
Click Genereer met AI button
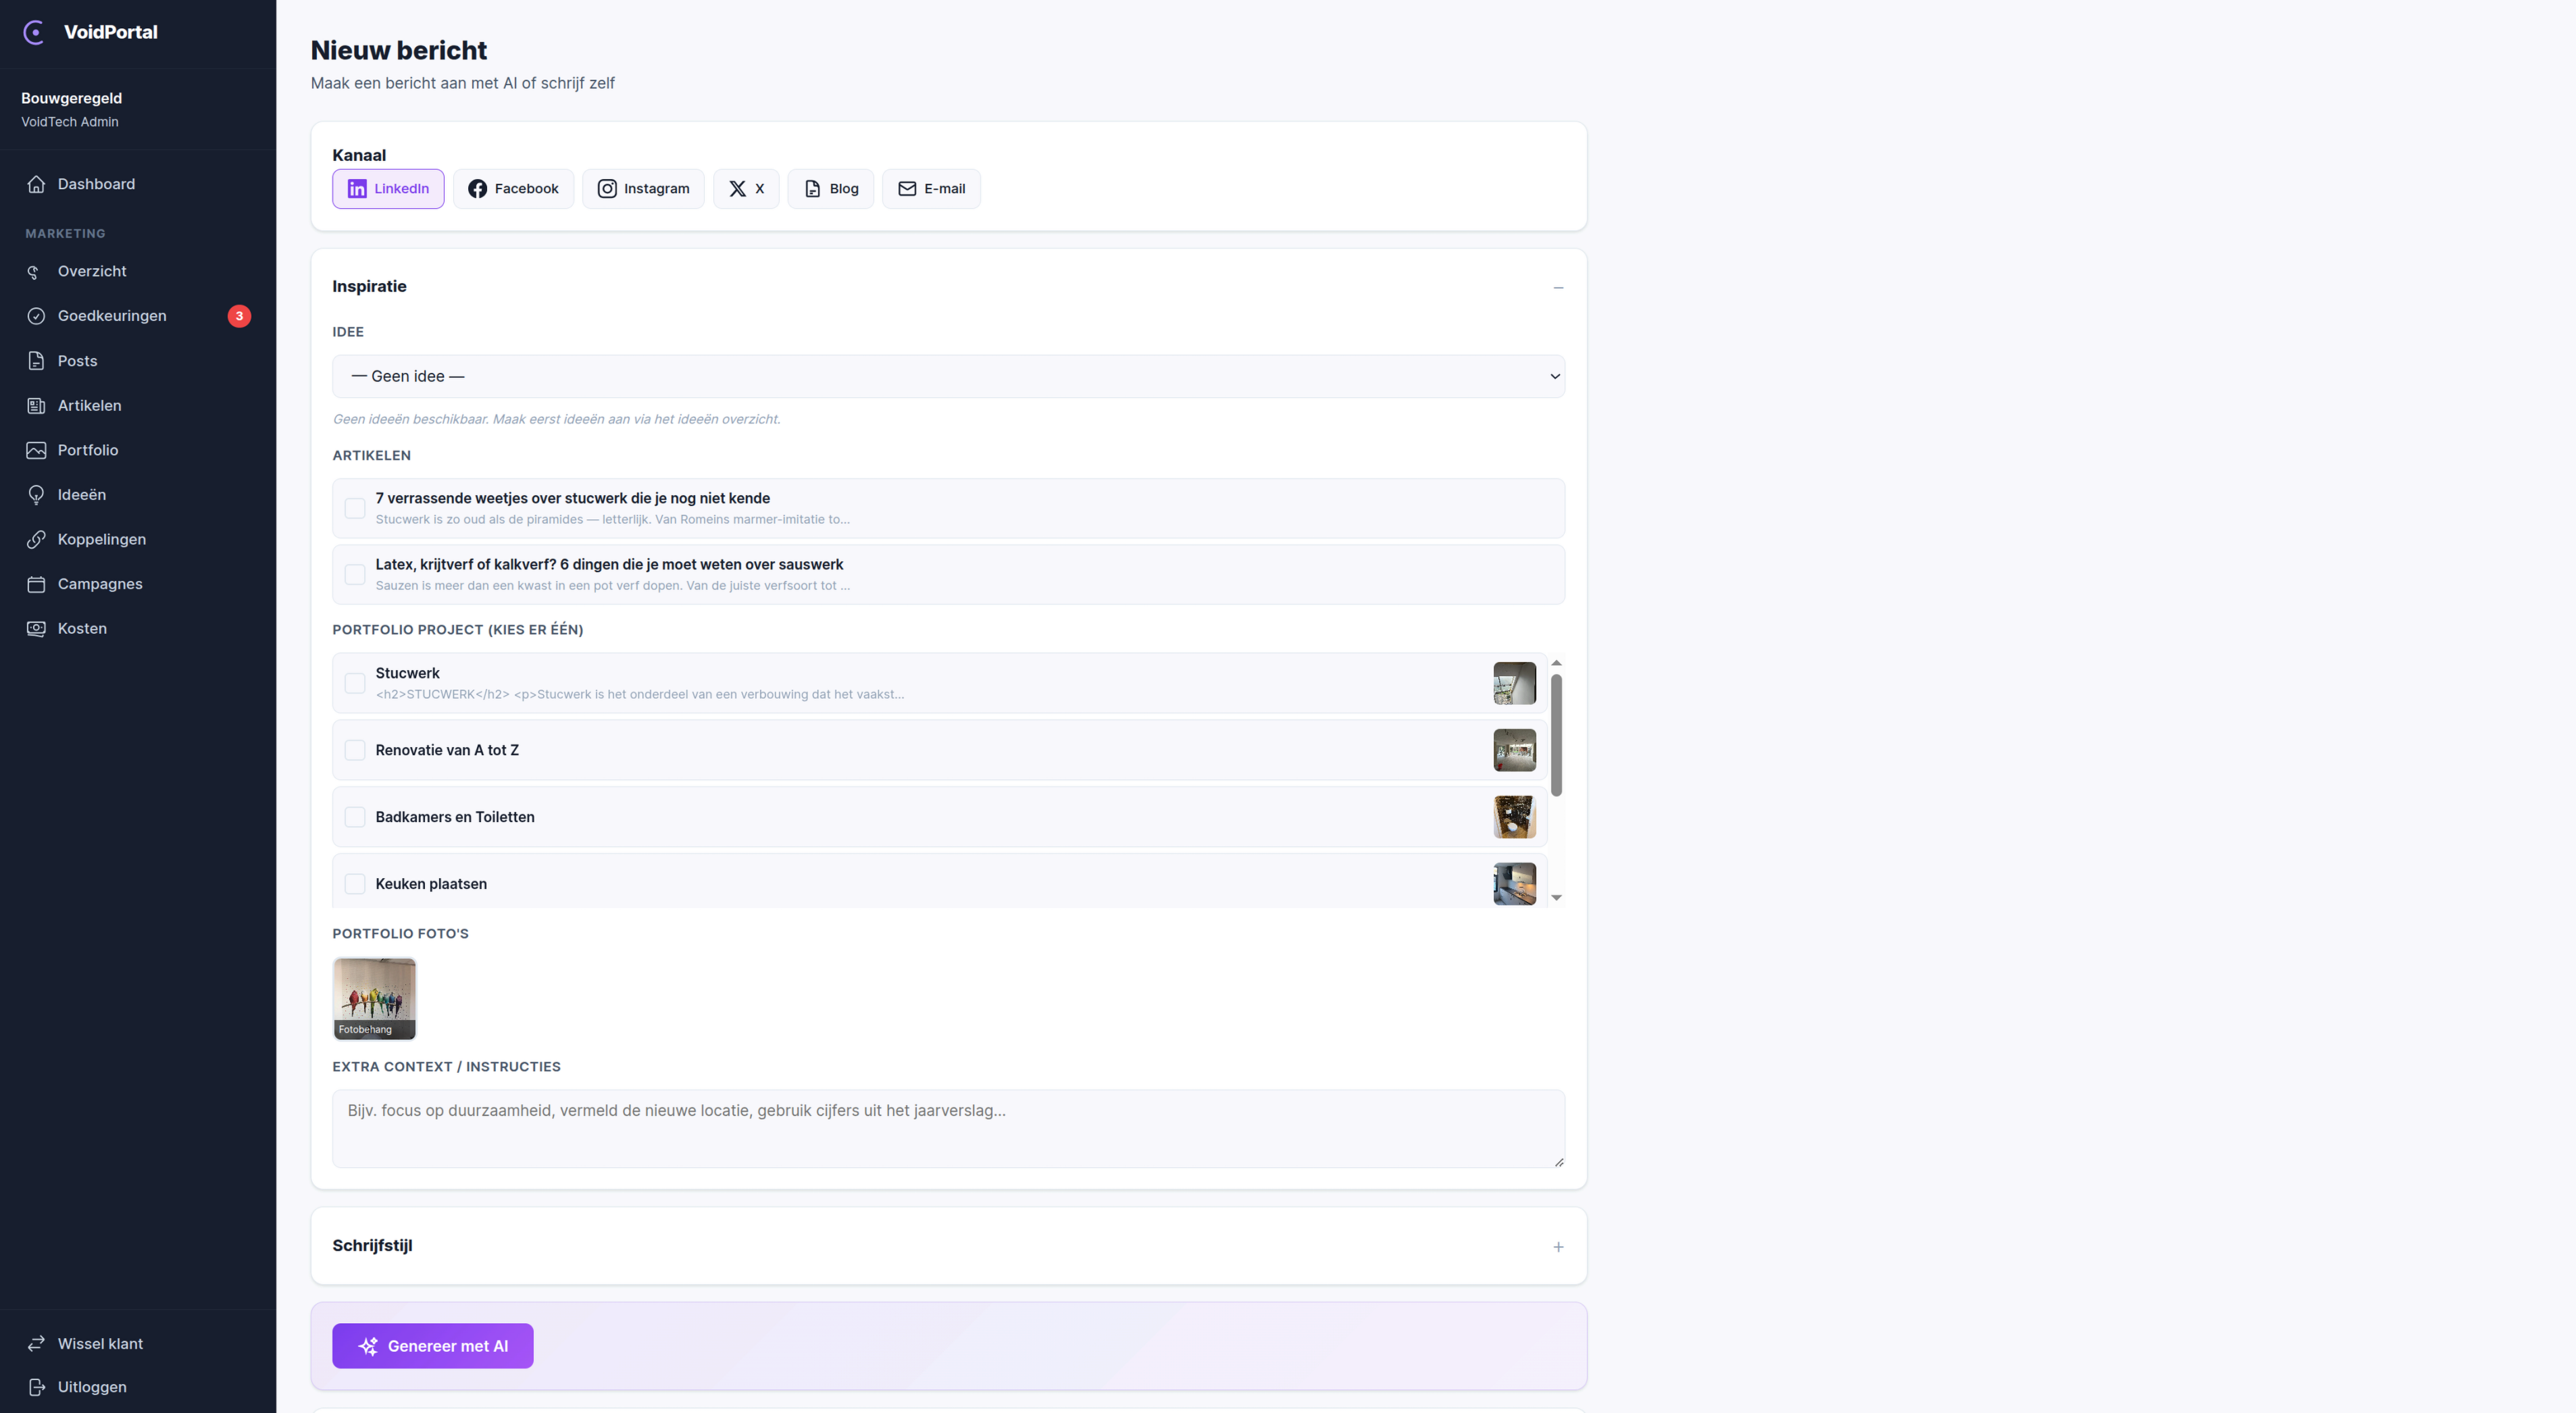pos(432,1346)
